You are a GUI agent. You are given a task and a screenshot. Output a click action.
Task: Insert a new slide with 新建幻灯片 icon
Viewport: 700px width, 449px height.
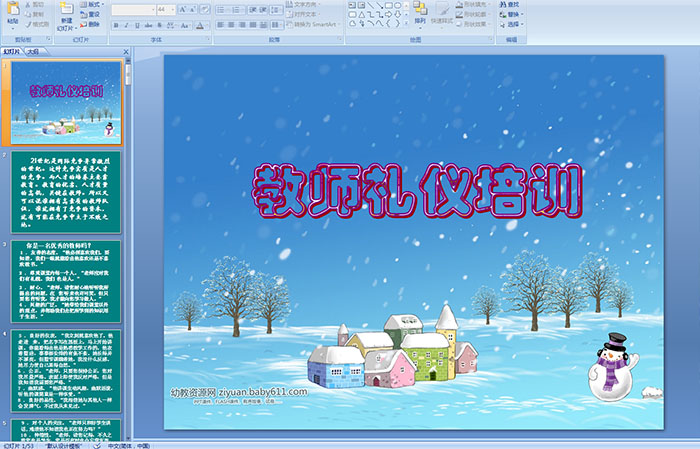(67, 9)
